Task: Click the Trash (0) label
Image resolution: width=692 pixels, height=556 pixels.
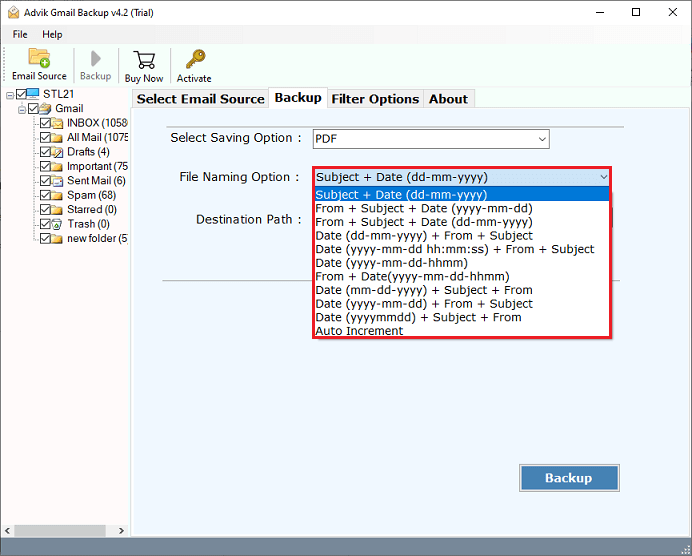Action: 88,224
